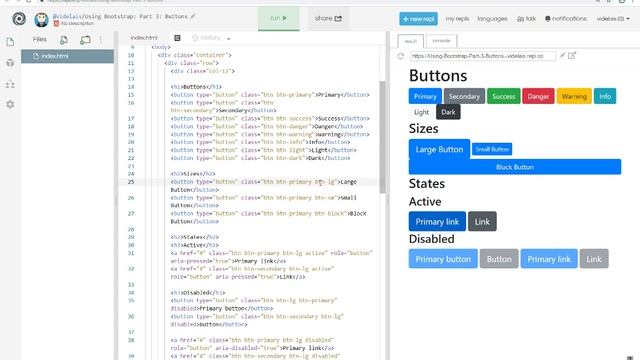Viewport: 640px width, 360px height.
Task: Open the Files sidebar icon
Action: (x=10, y=42)
